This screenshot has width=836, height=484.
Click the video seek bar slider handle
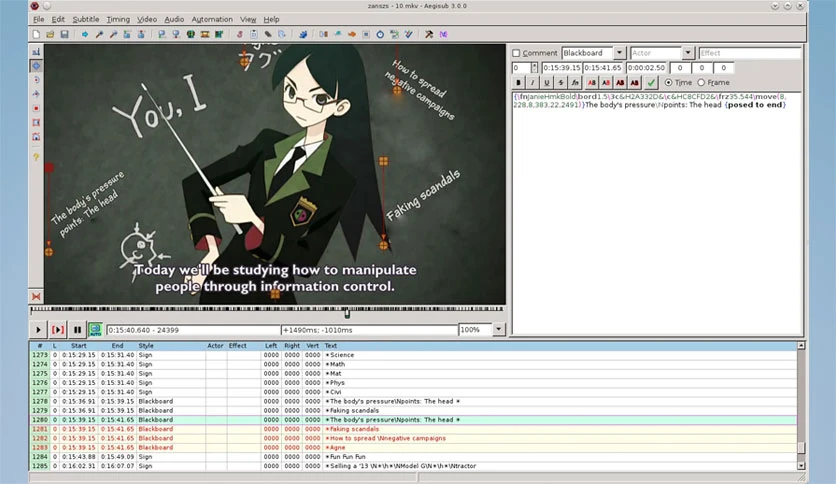[x=347, y=313]
